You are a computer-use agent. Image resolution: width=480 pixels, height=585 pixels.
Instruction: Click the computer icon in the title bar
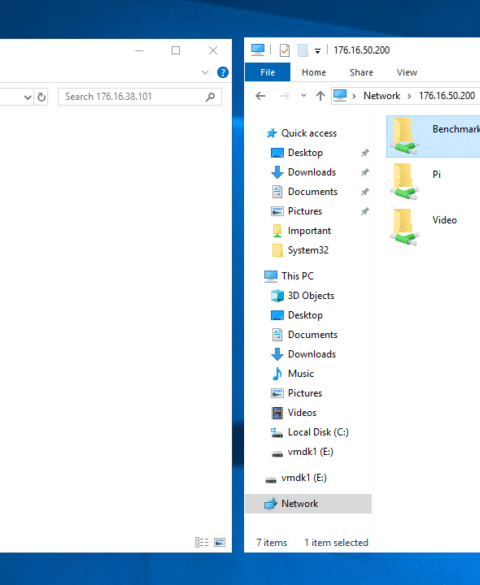pos(258,50)
